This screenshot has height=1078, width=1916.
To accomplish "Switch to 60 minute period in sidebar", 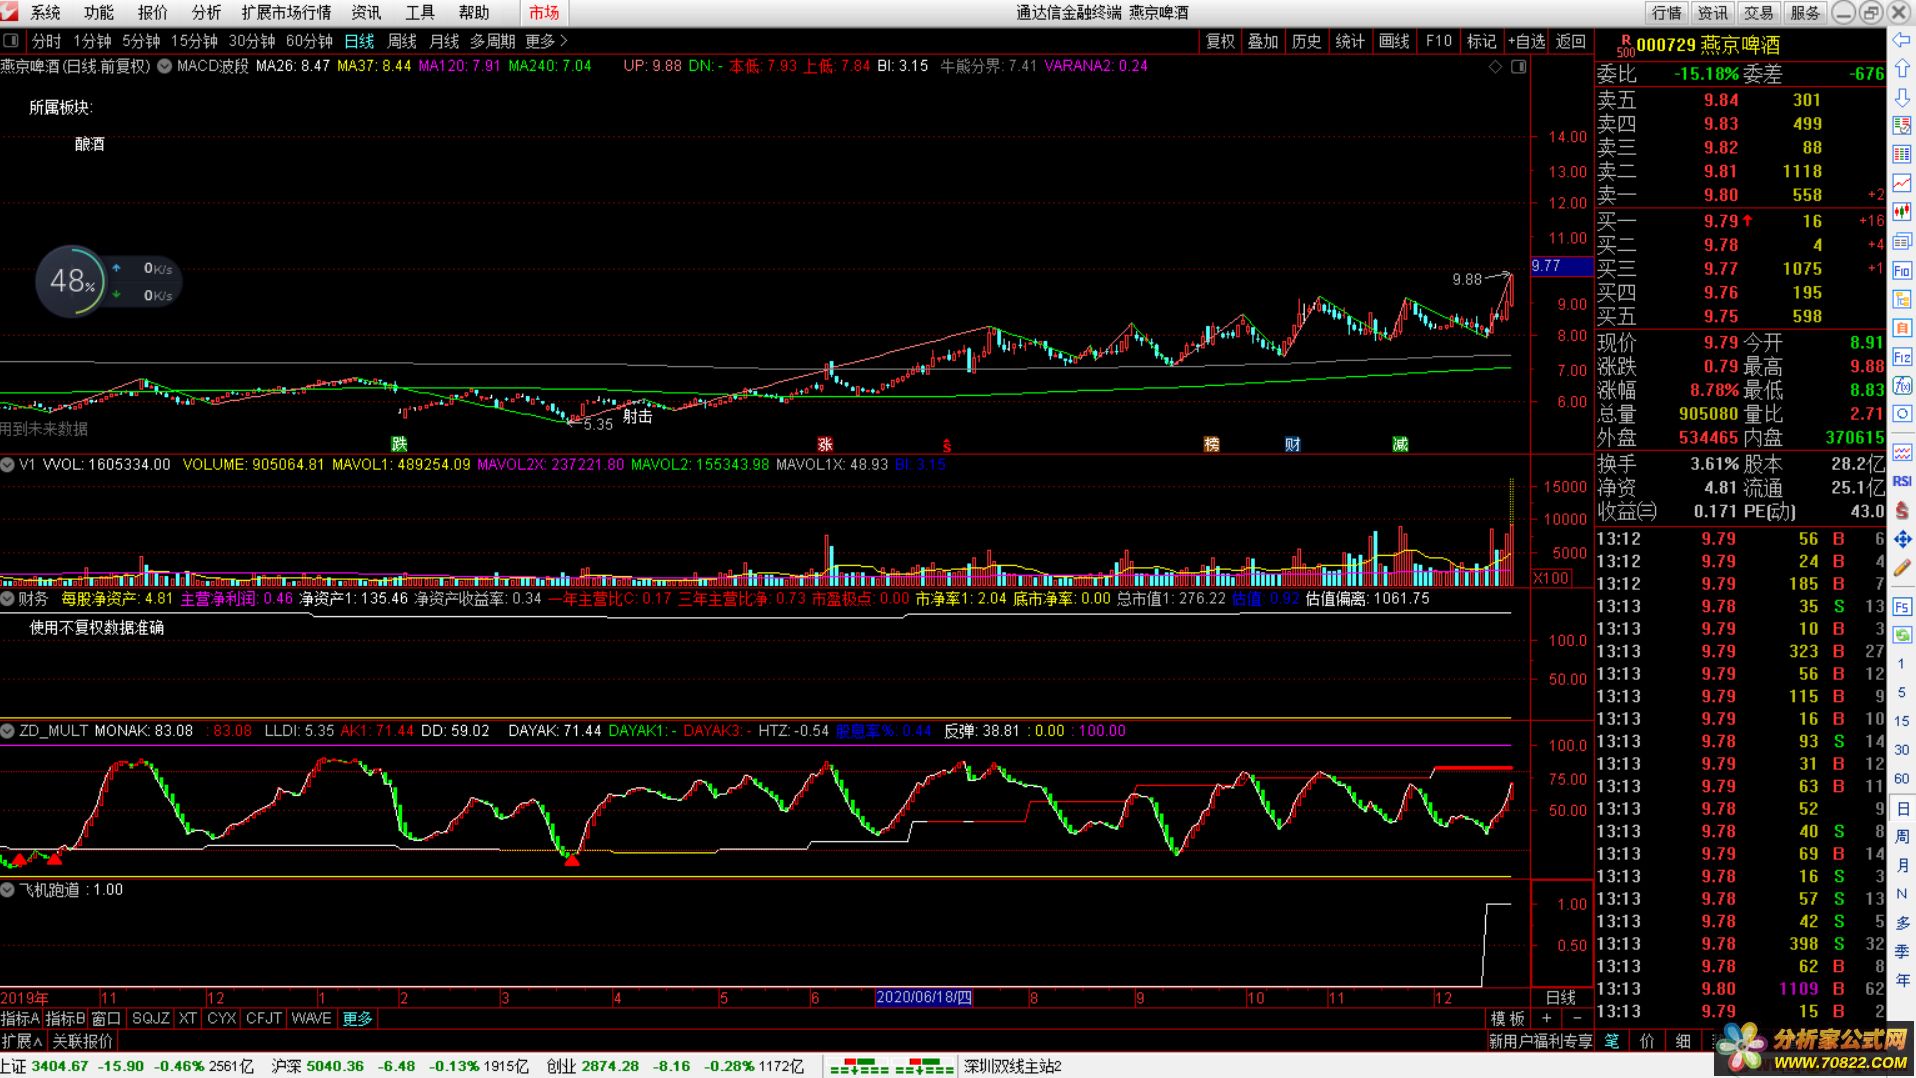I will (1901, 778).
